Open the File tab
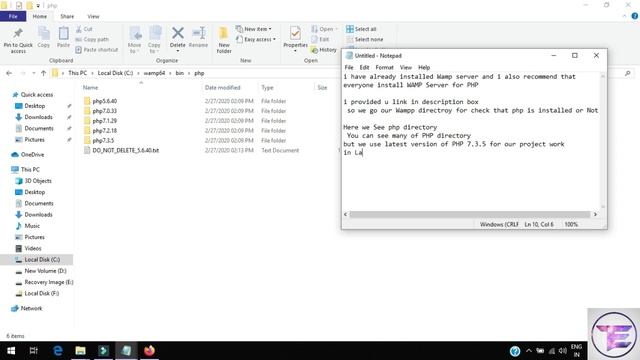This screenshot has width=640, height=360. click(x=13, y=16)
